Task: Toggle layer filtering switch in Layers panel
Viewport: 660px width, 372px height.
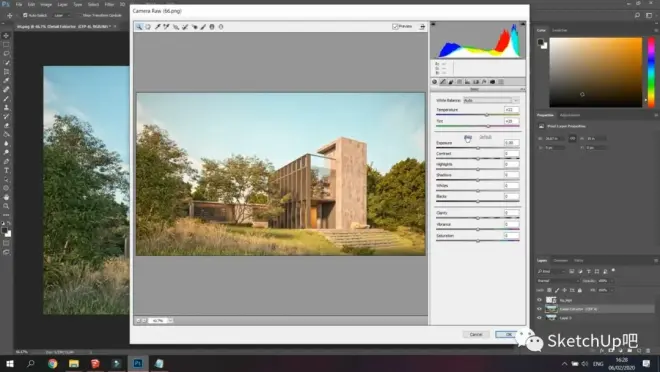Action: point(613,271)
